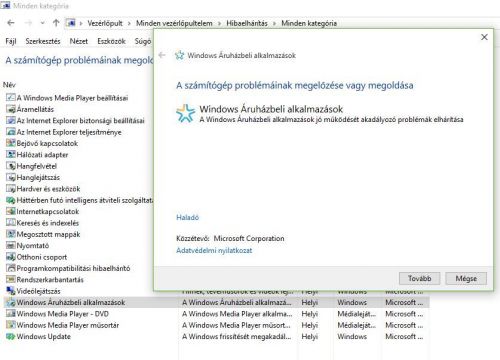Click Hibaelhárítás in the breadcrumb

(x=247, y=23)
